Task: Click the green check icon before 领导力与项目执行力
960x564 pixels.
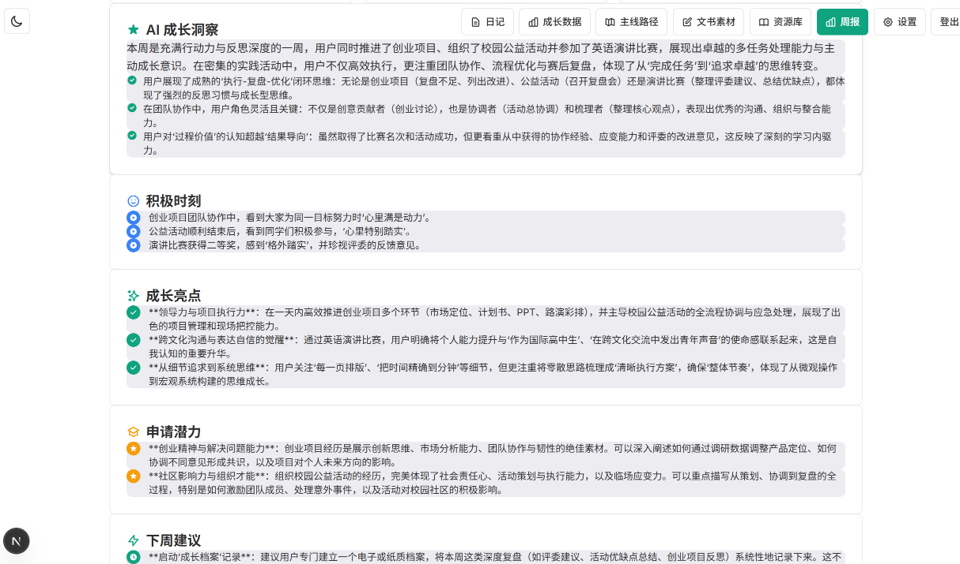Action: point(133,312)
